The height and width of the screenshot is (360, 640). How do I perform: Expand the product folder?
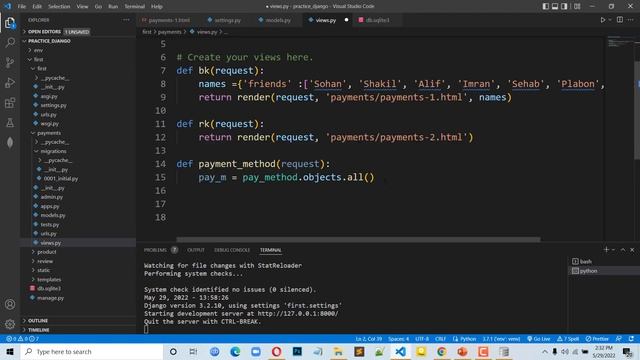click(78, 252)
